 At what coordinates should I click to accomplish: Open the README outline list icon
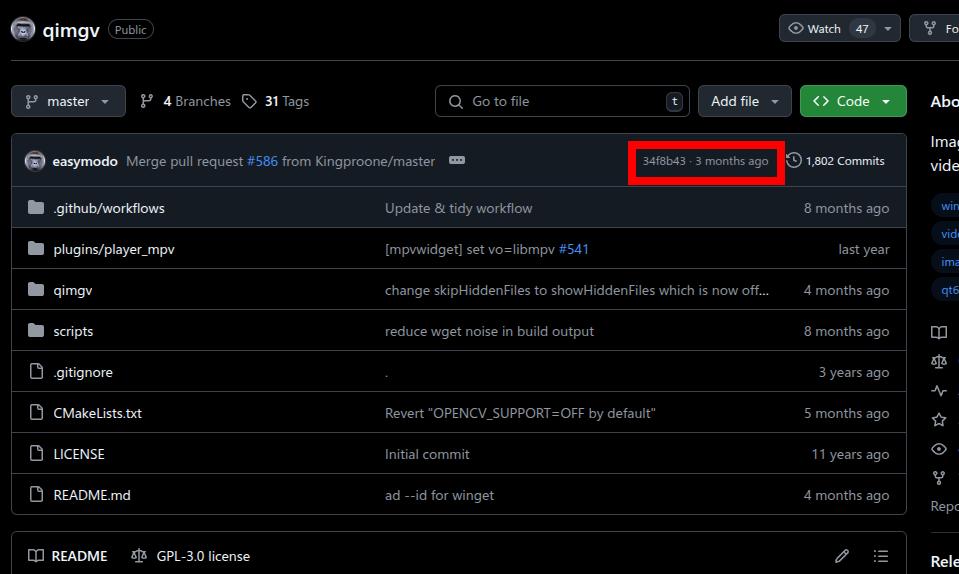click(881, 556)
